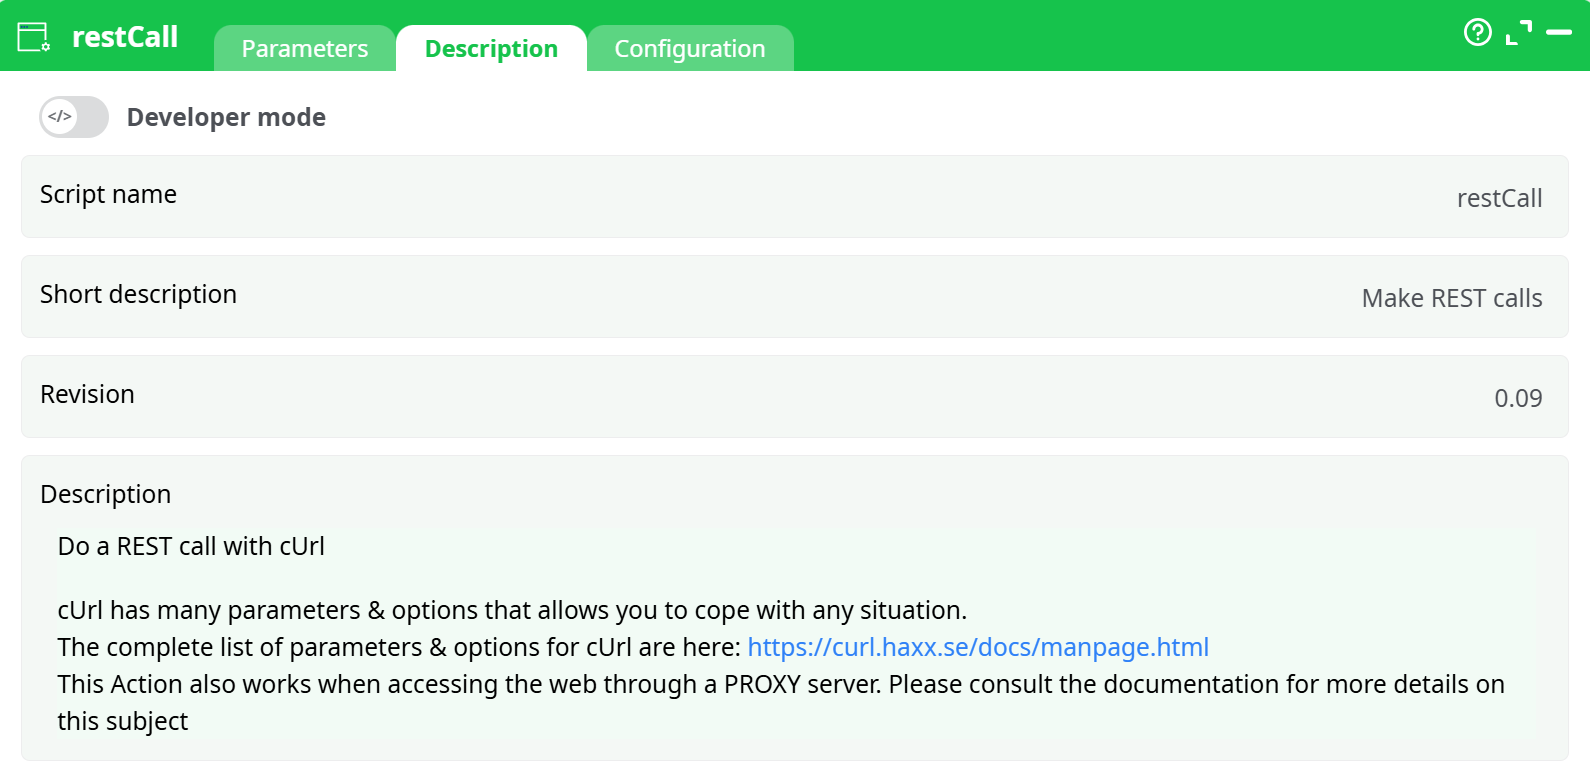Viewport: 1590px width, 778px height.
Task: Click the Revision label
Action: [87, 394]
